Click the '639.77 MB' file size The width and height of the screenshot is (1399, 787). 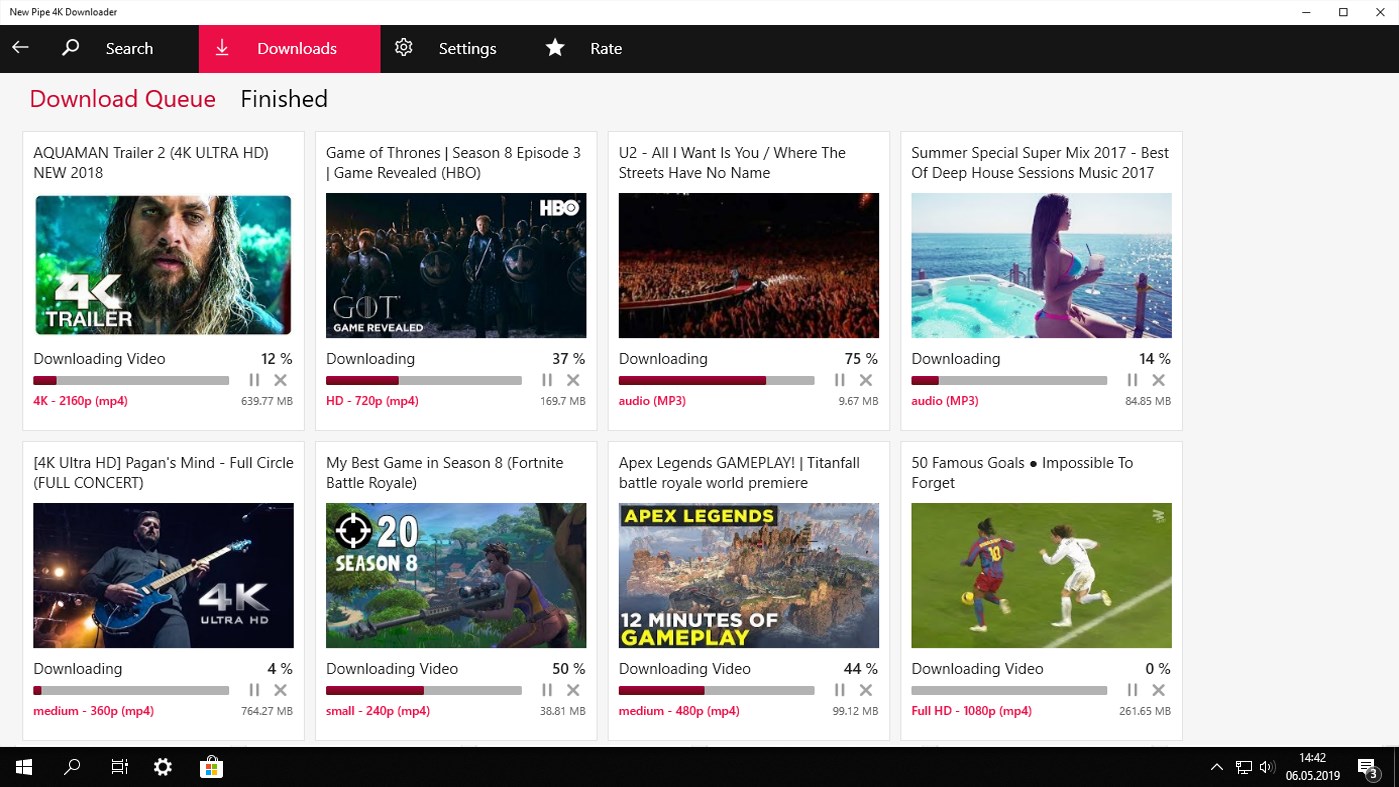(267, 401)
